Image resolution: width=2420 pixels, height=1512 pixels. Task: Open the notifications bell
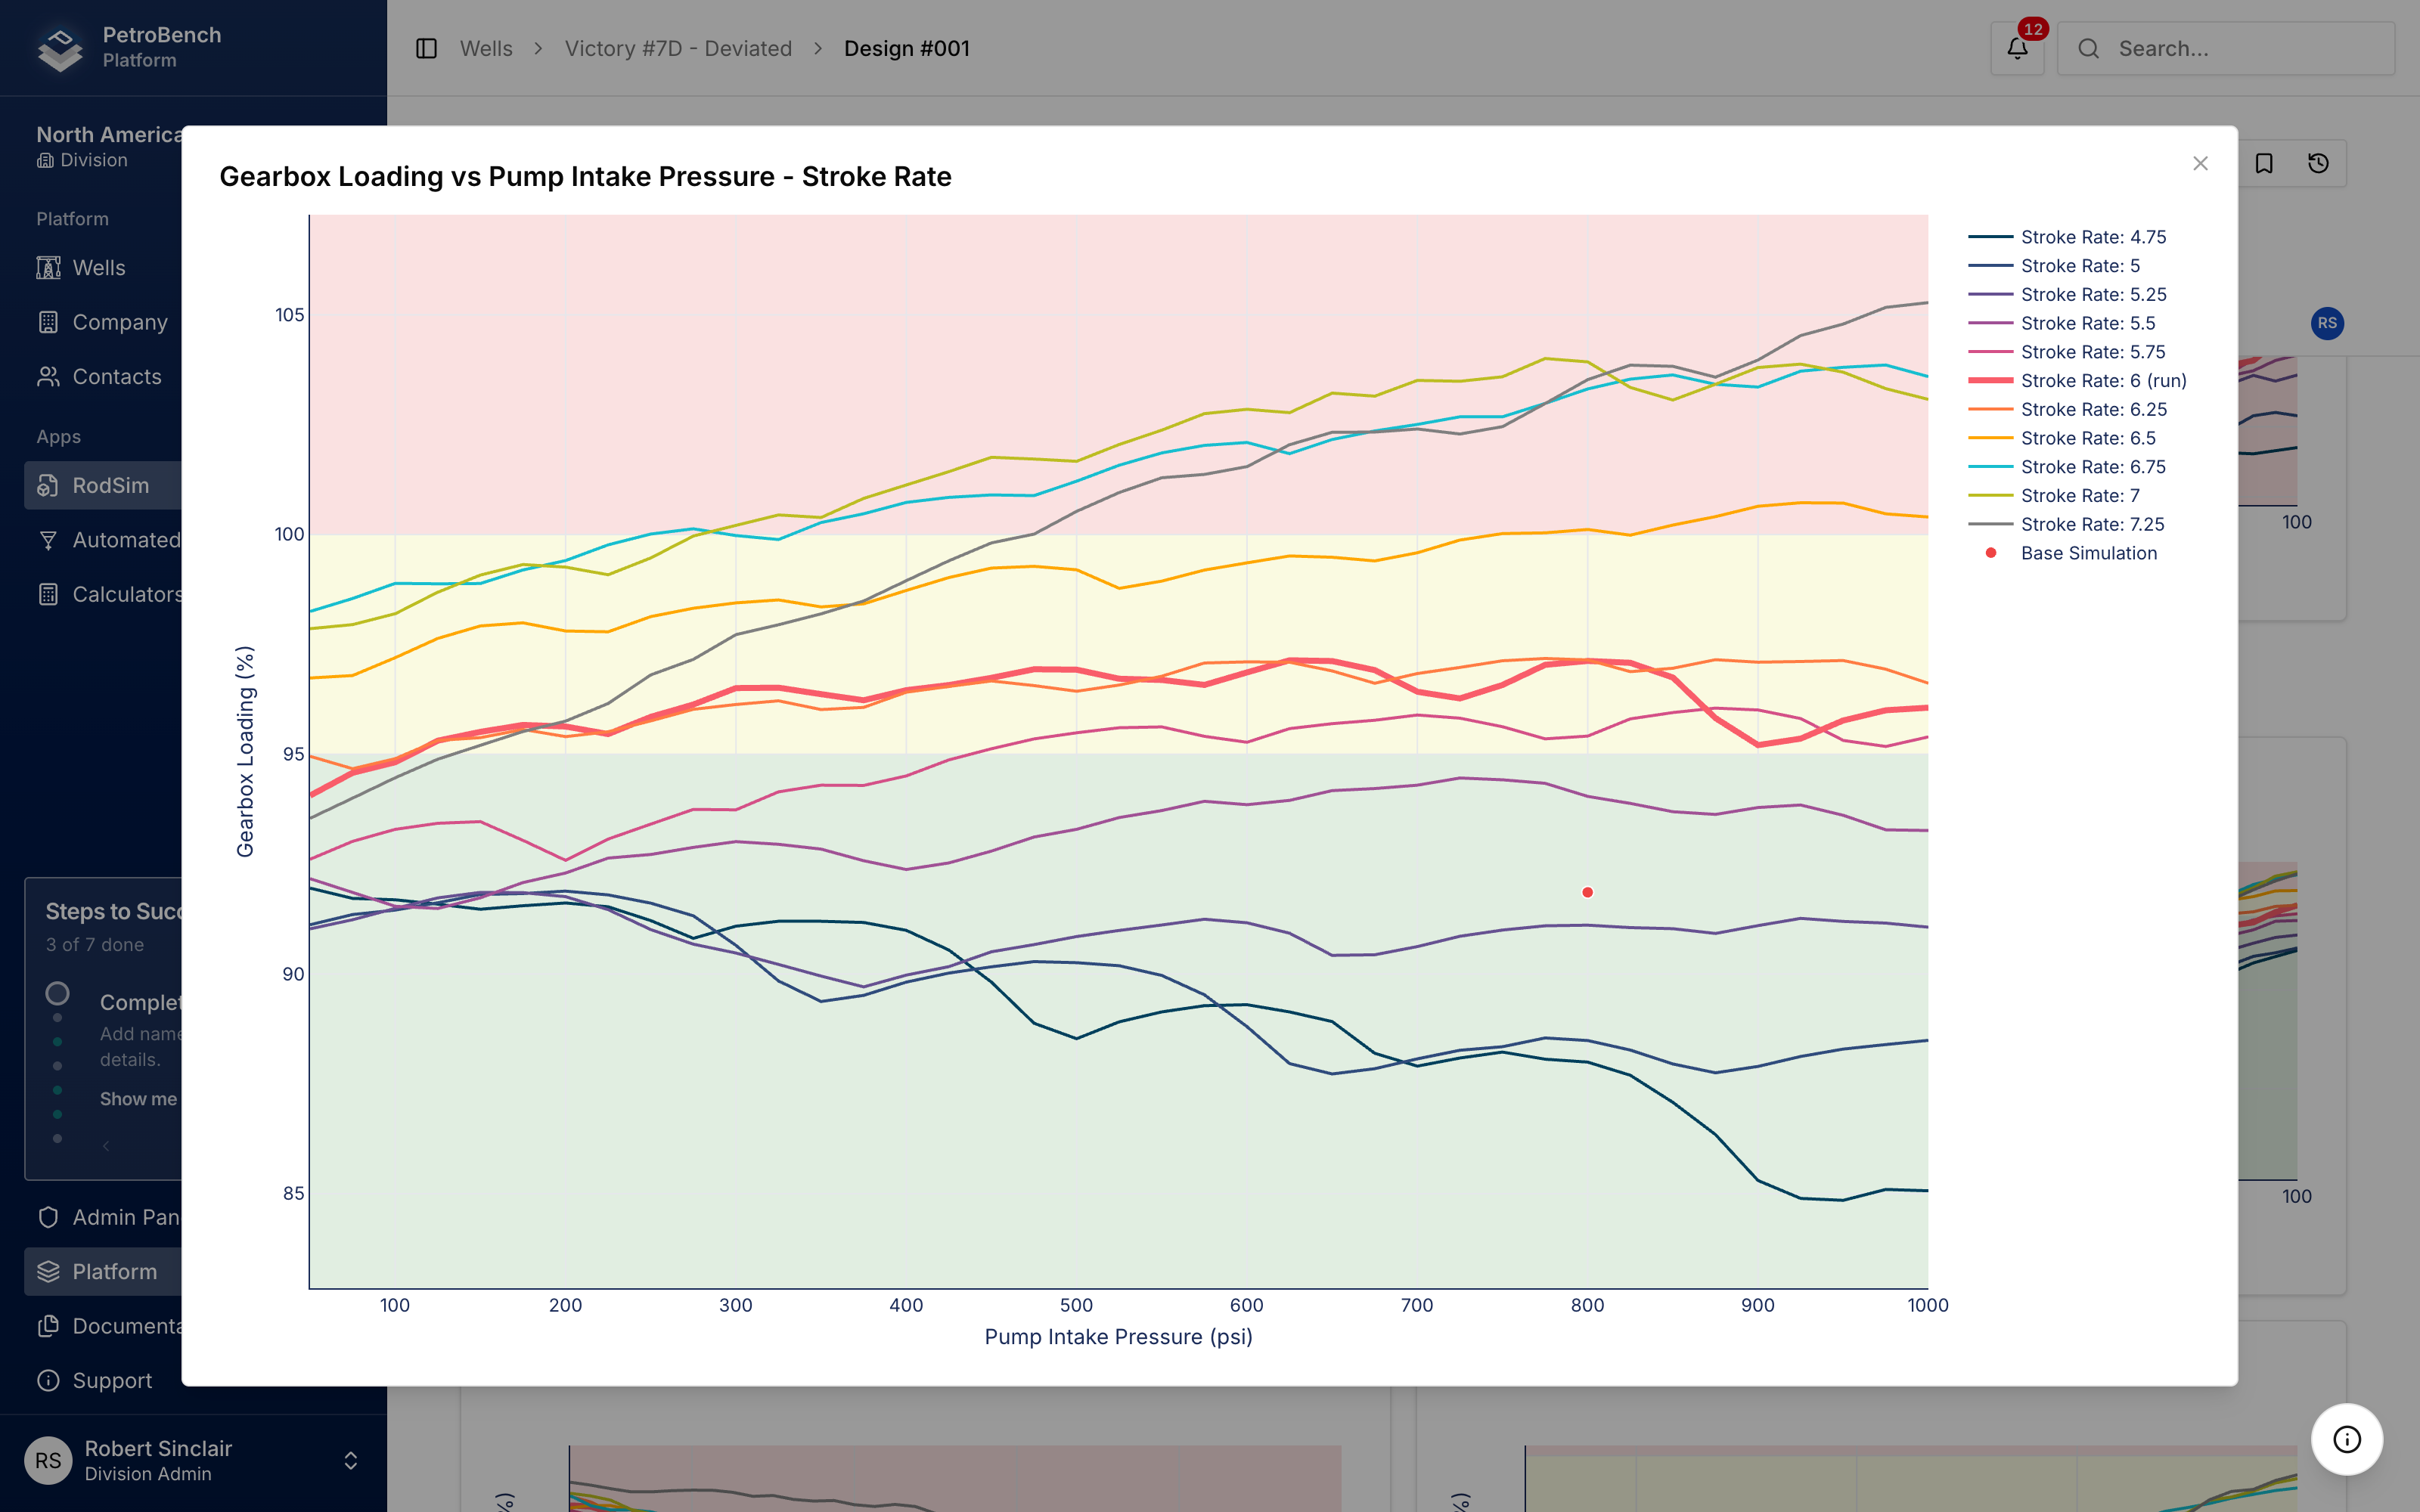pyautogui.click(x=2017, y=48)
